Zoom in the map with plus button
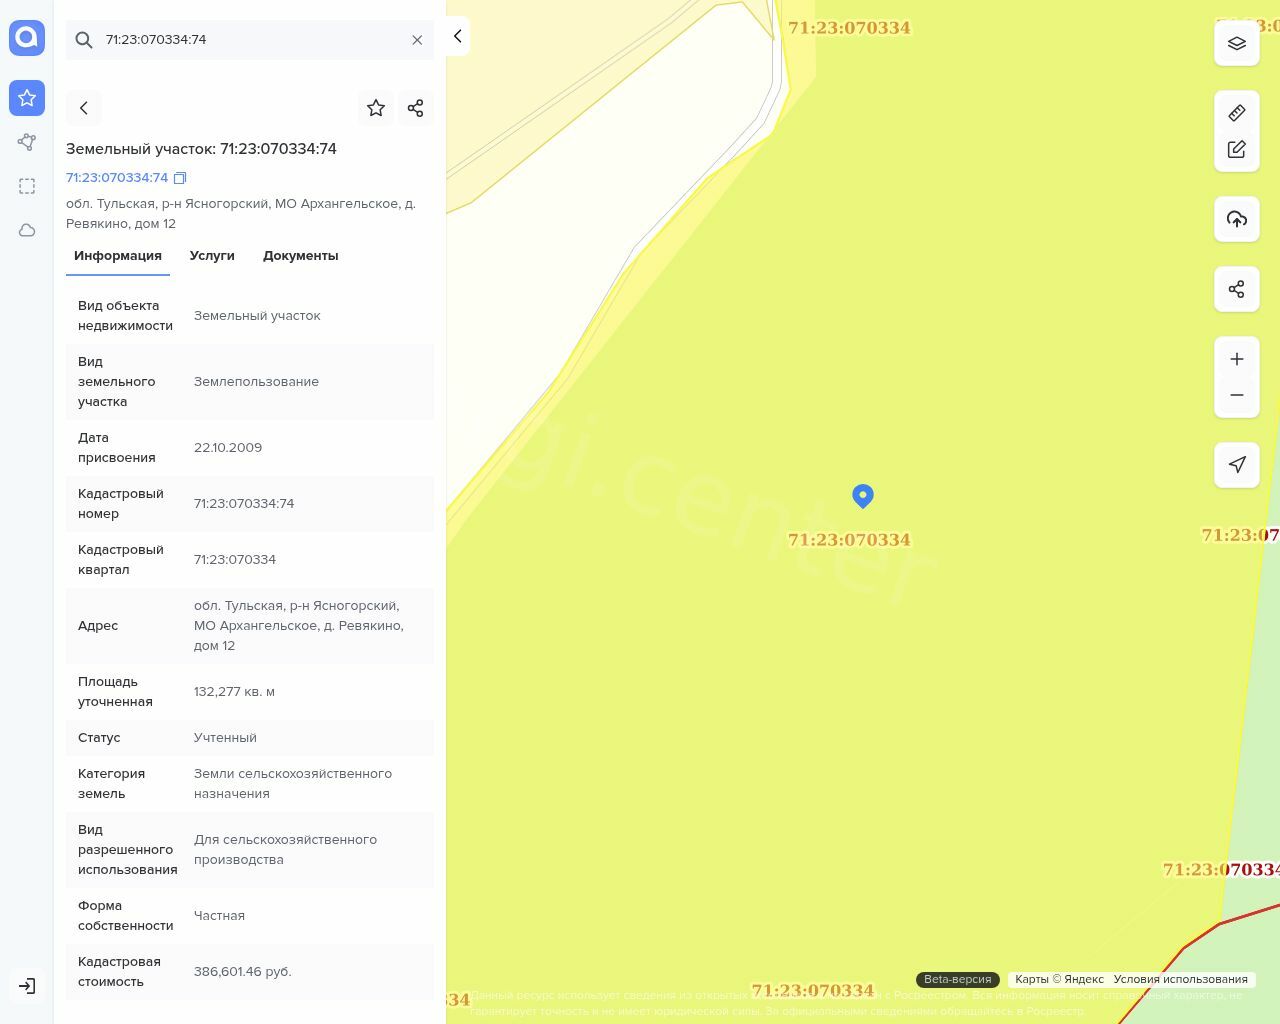Image resolution: width=1280 pixels, height=1024 pixels. coord(1237,359)
